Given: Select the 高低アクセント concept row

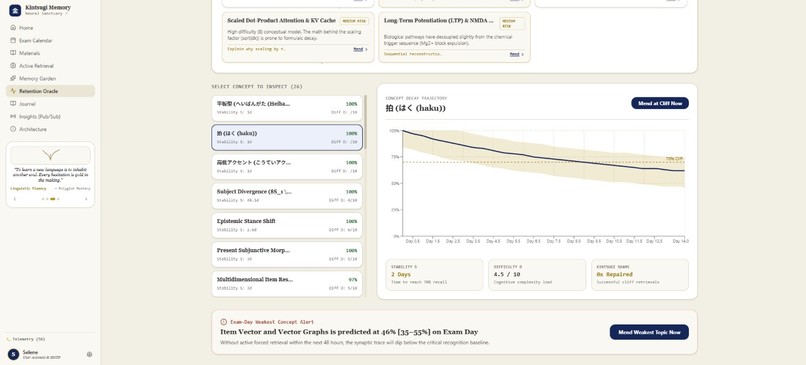Looking at the screenshot, I should pos(287,167).
